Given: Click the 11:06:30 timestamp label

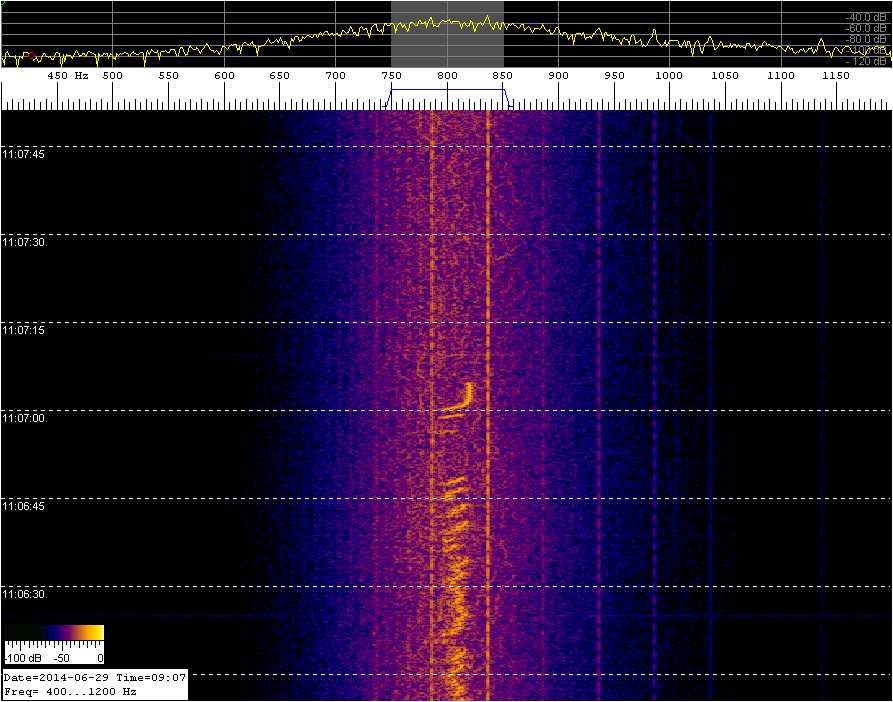Looking at the screenshot, I should click(x=24, y=594).
